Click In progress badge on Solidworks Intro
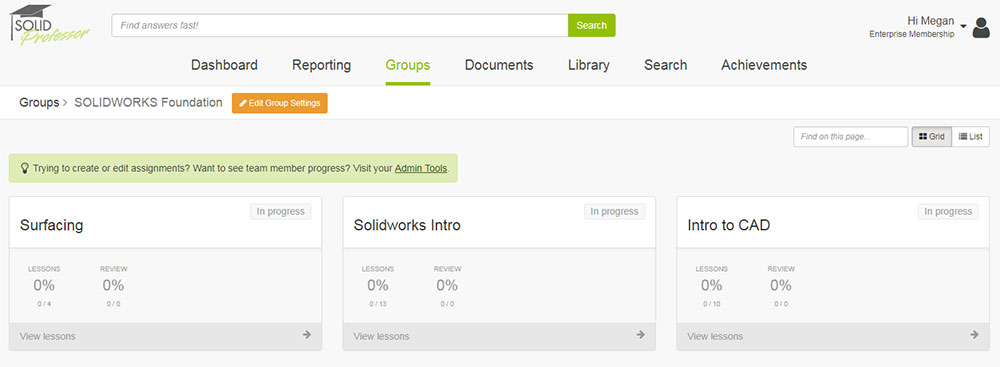This screenshot has width=1000, height=367. pos(615,211)
